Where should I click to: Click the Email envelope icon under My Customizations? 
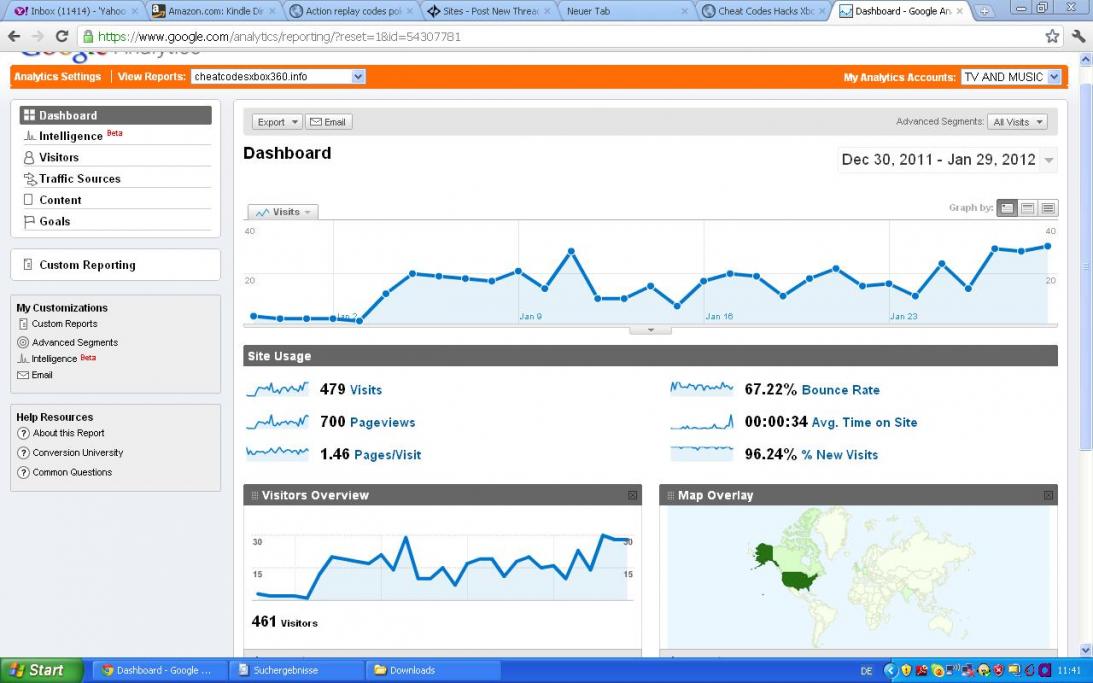[23, 375]
